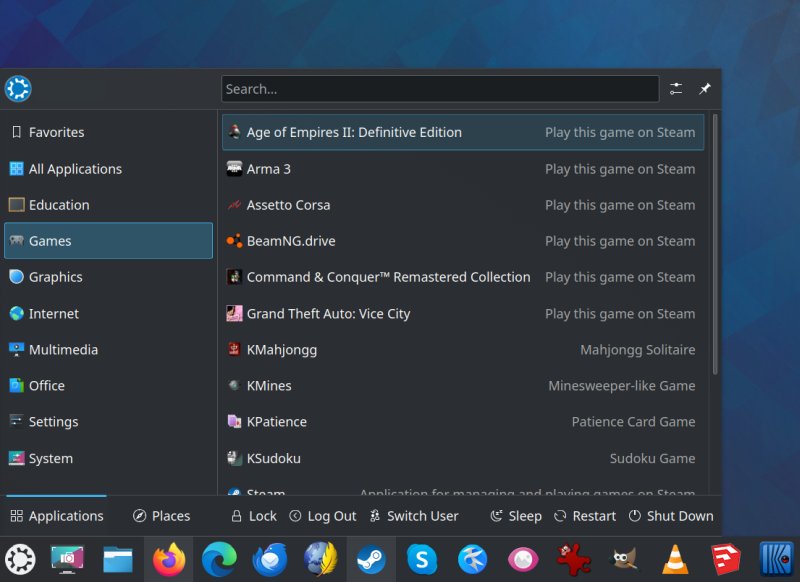This screenshot has height=582, width=800.
Task: Select the System category icon
Action: pos(17,458)
